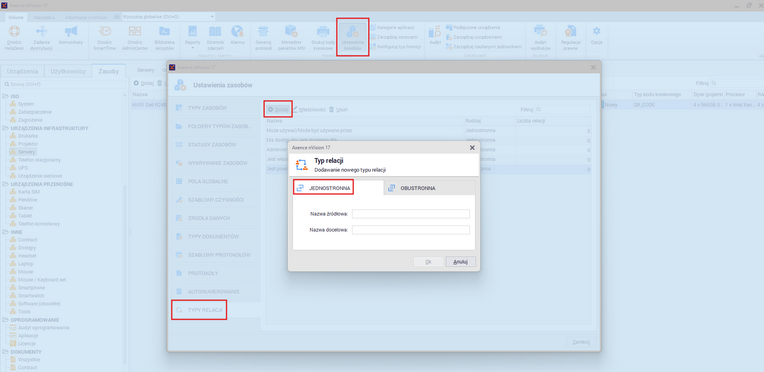Screen dimensions: 764x372
Task: Launch Otwórz AdminCenter from the ribbon
Action: click(134, 37)
